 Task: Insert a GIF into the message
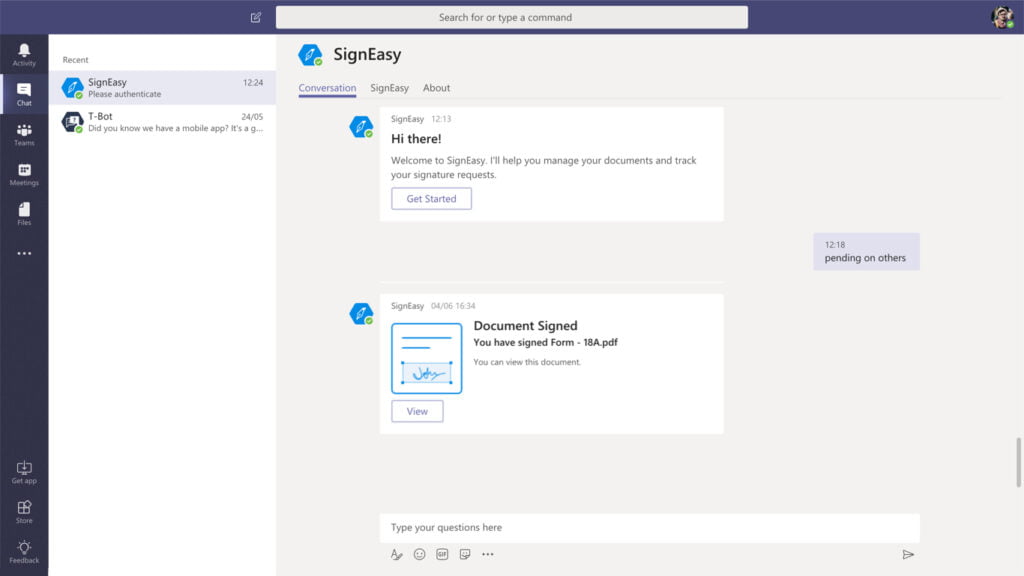coord(442,554)
